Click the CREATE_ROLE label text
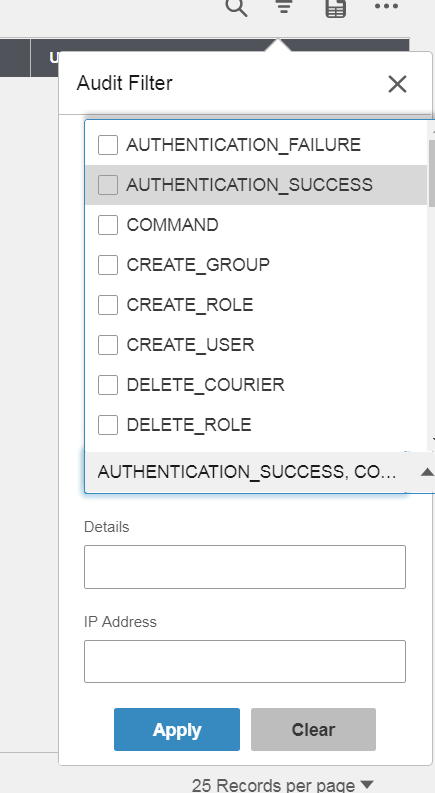Viewport: 435px width, 793px height. tap(190, 305)
